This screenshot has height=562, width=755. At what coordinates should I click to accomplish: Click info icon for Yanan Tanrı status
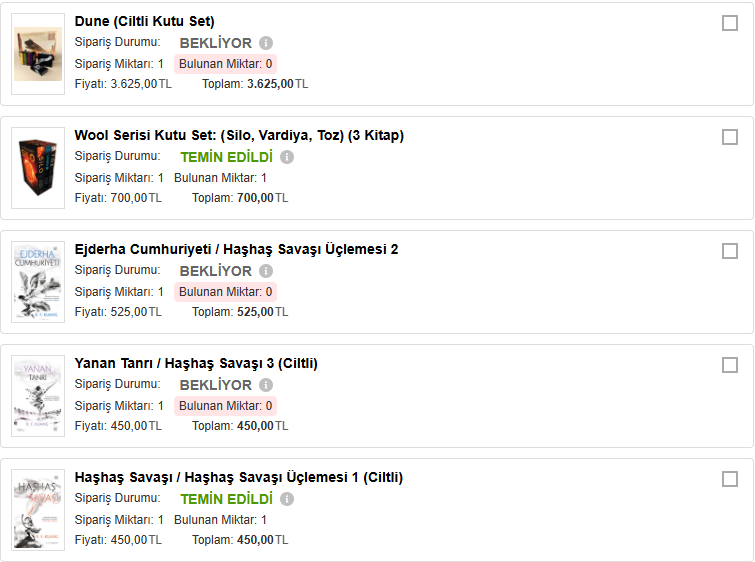266,385
